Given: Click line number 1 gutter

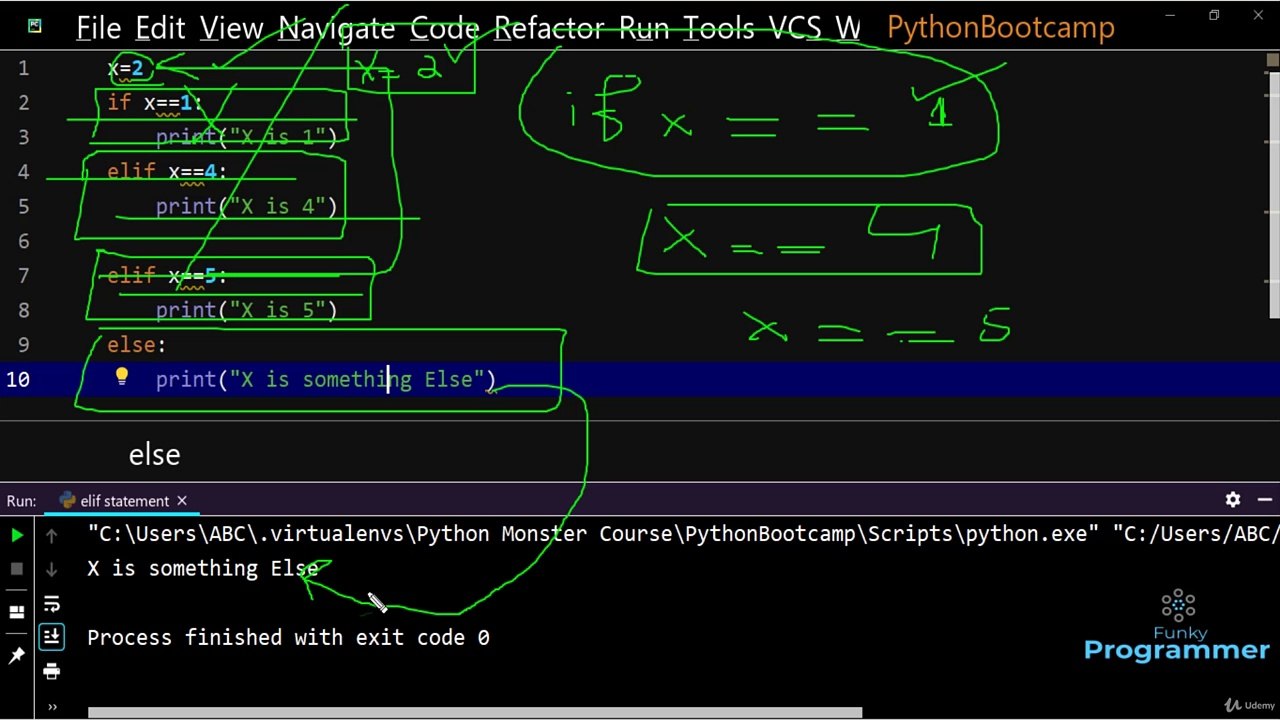Looking at the screenshot, I should coord(23,68).
